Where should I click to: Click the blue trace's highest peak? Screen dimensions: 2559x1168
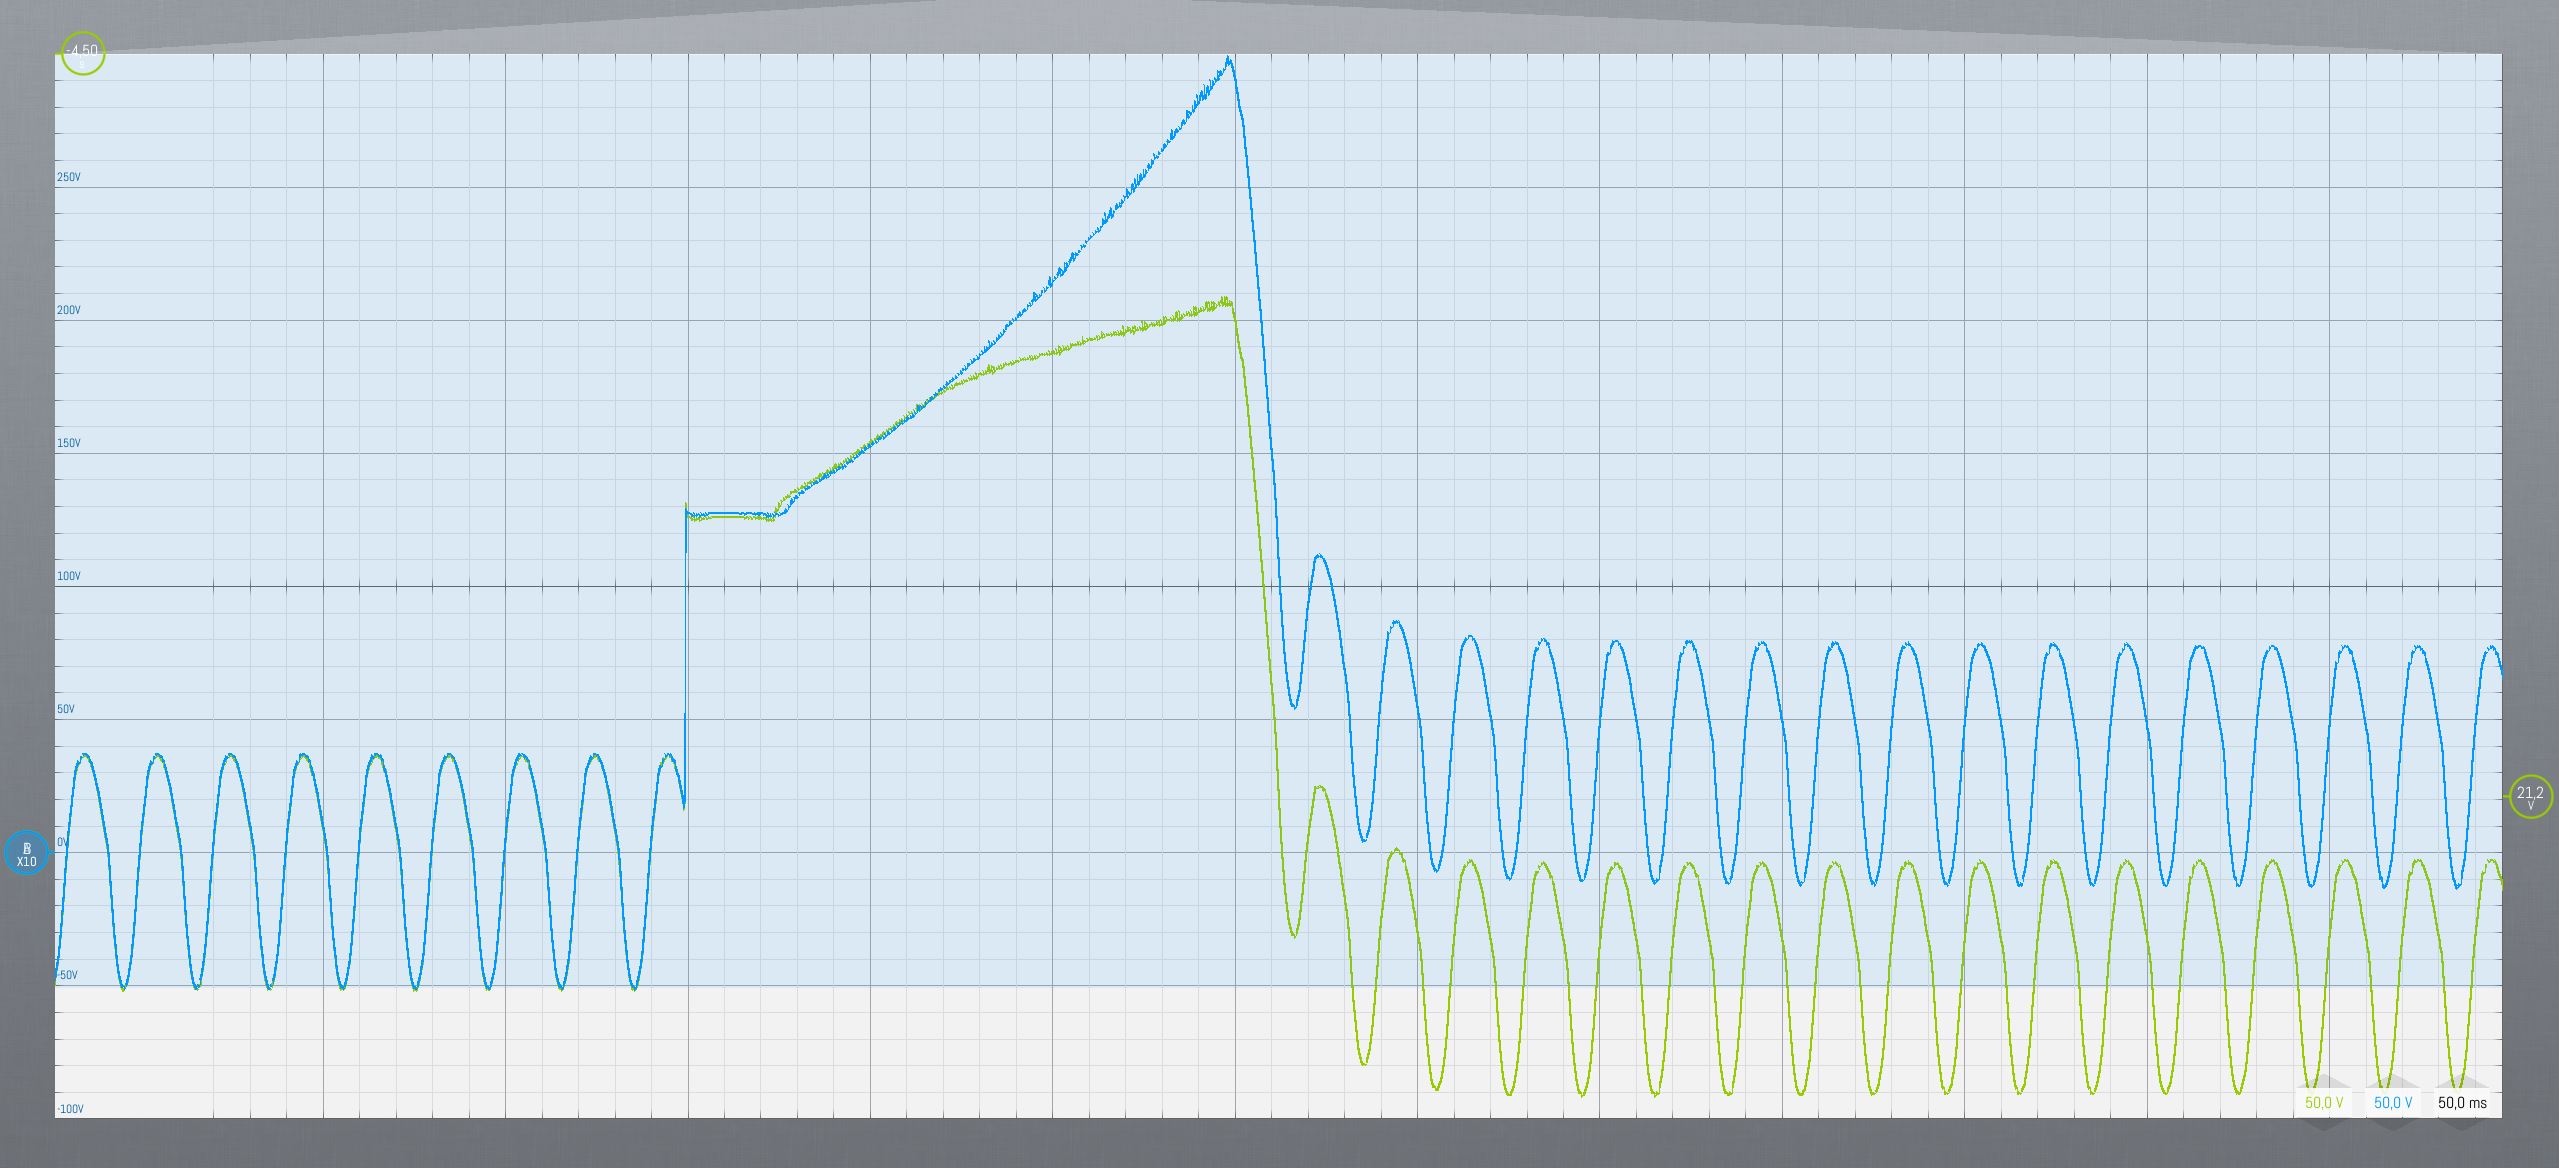click(x=1229, y=60)
